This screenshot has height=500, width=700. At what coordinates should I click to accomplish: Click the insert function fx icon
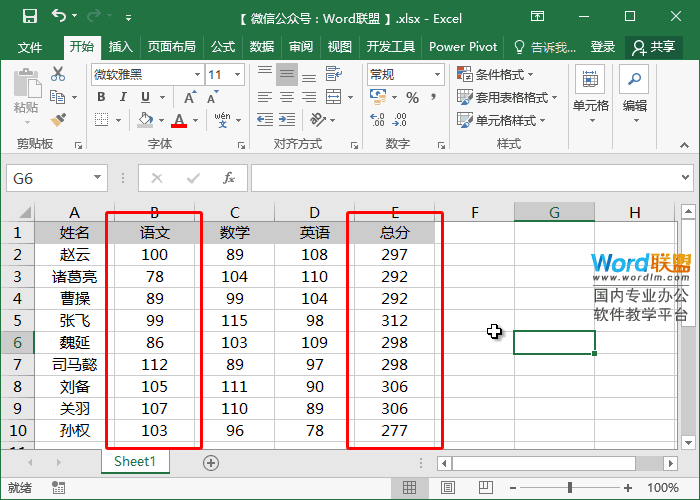pos(229,178)
